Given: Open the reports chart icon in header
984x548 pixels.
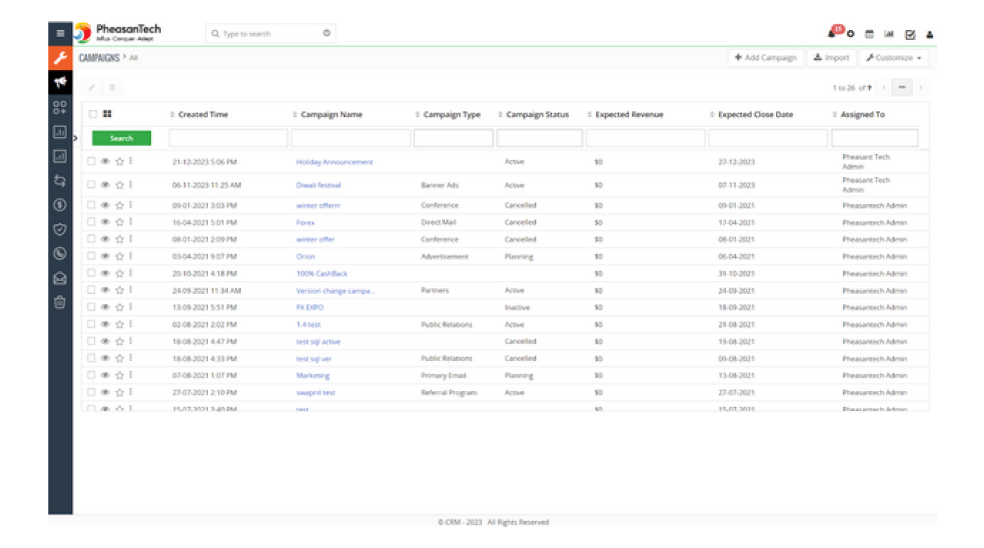Looking at the screenshot, I should tap(889, 34).
